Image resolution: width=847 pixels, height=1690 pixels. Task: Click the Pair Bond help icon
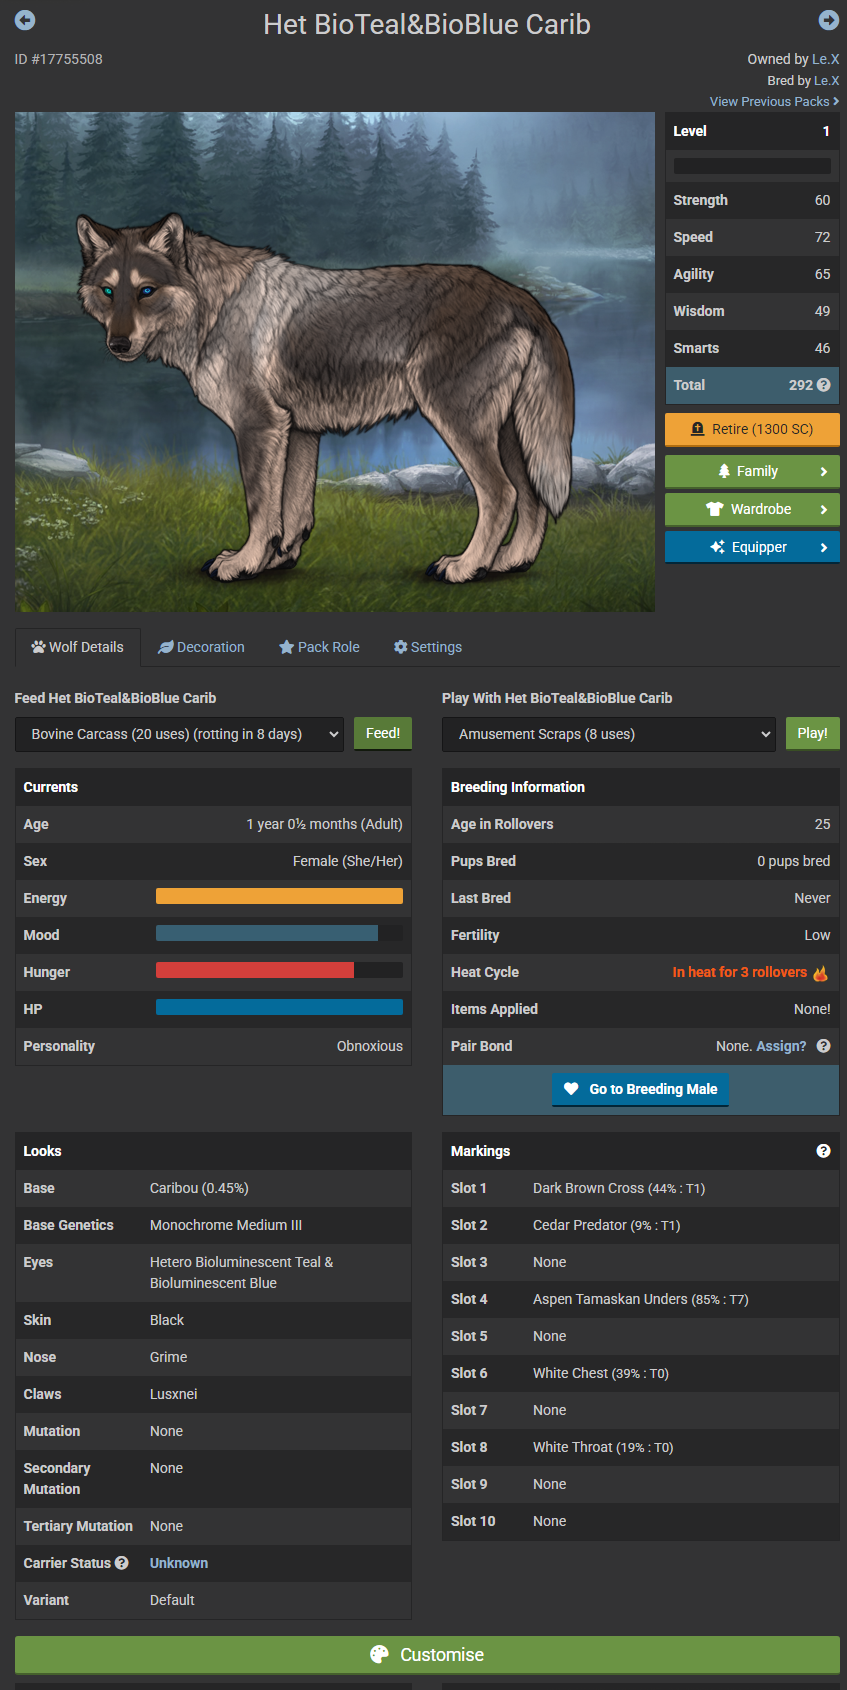tap(824, 1046)
